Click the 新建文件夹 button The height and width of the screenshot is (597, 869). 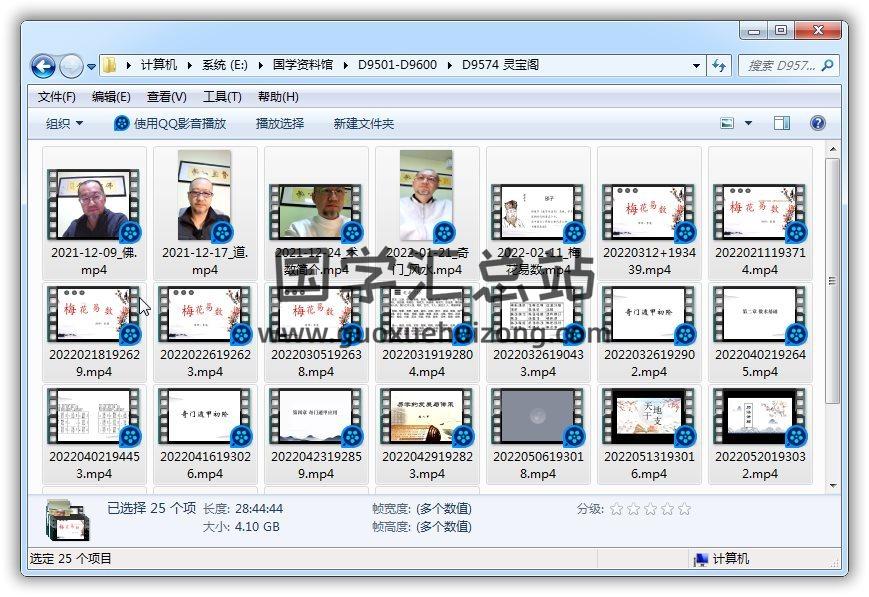[x=364, y=123]
